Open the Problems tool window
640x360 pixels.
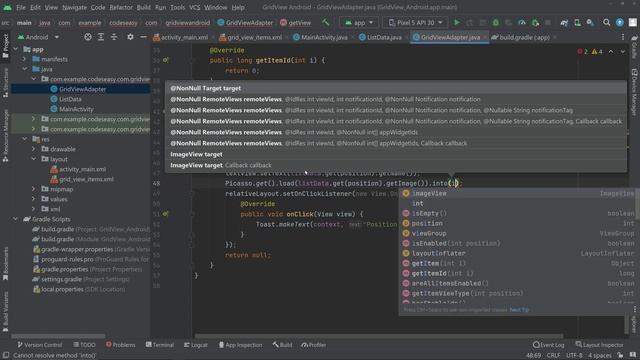[x=120, y=345]
